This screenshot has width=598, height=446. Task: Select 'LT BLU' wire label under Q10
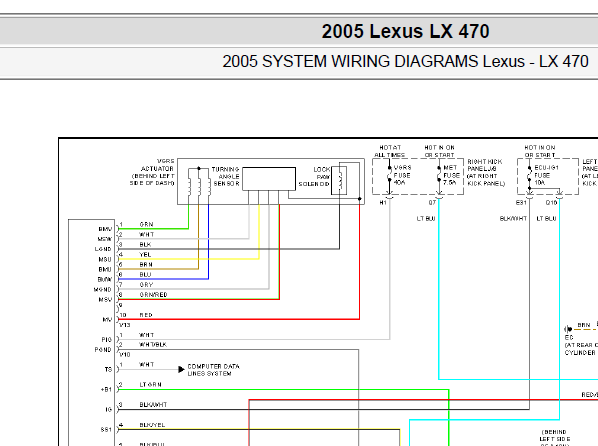tap(547, 219)
